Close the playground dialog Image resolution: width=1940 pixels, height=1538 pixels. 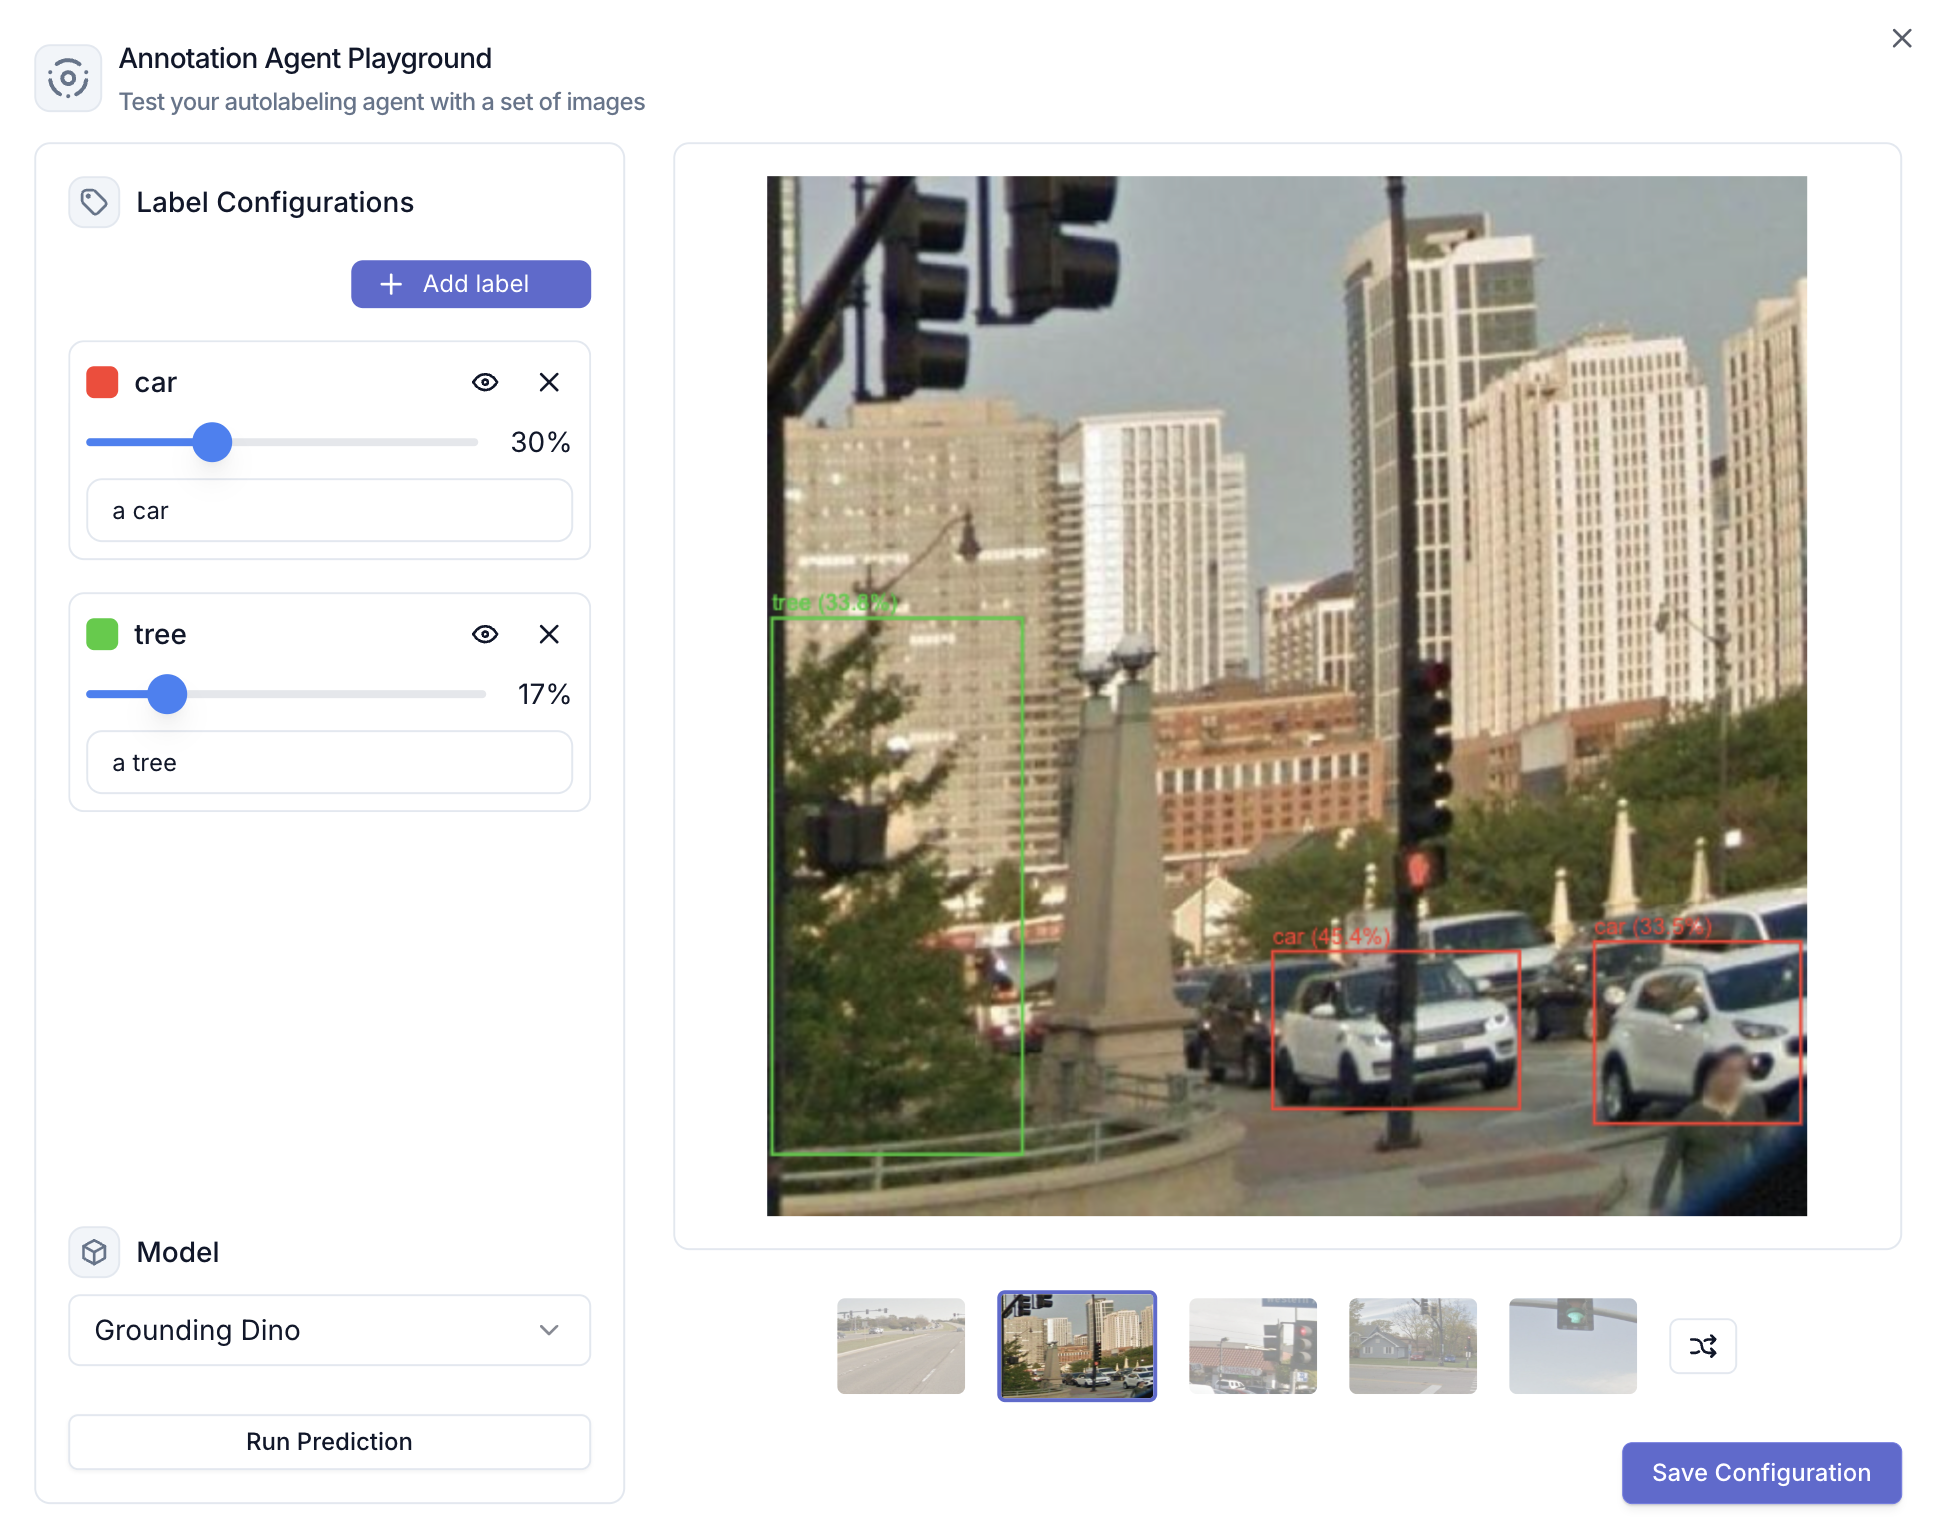click(1901, 38)
